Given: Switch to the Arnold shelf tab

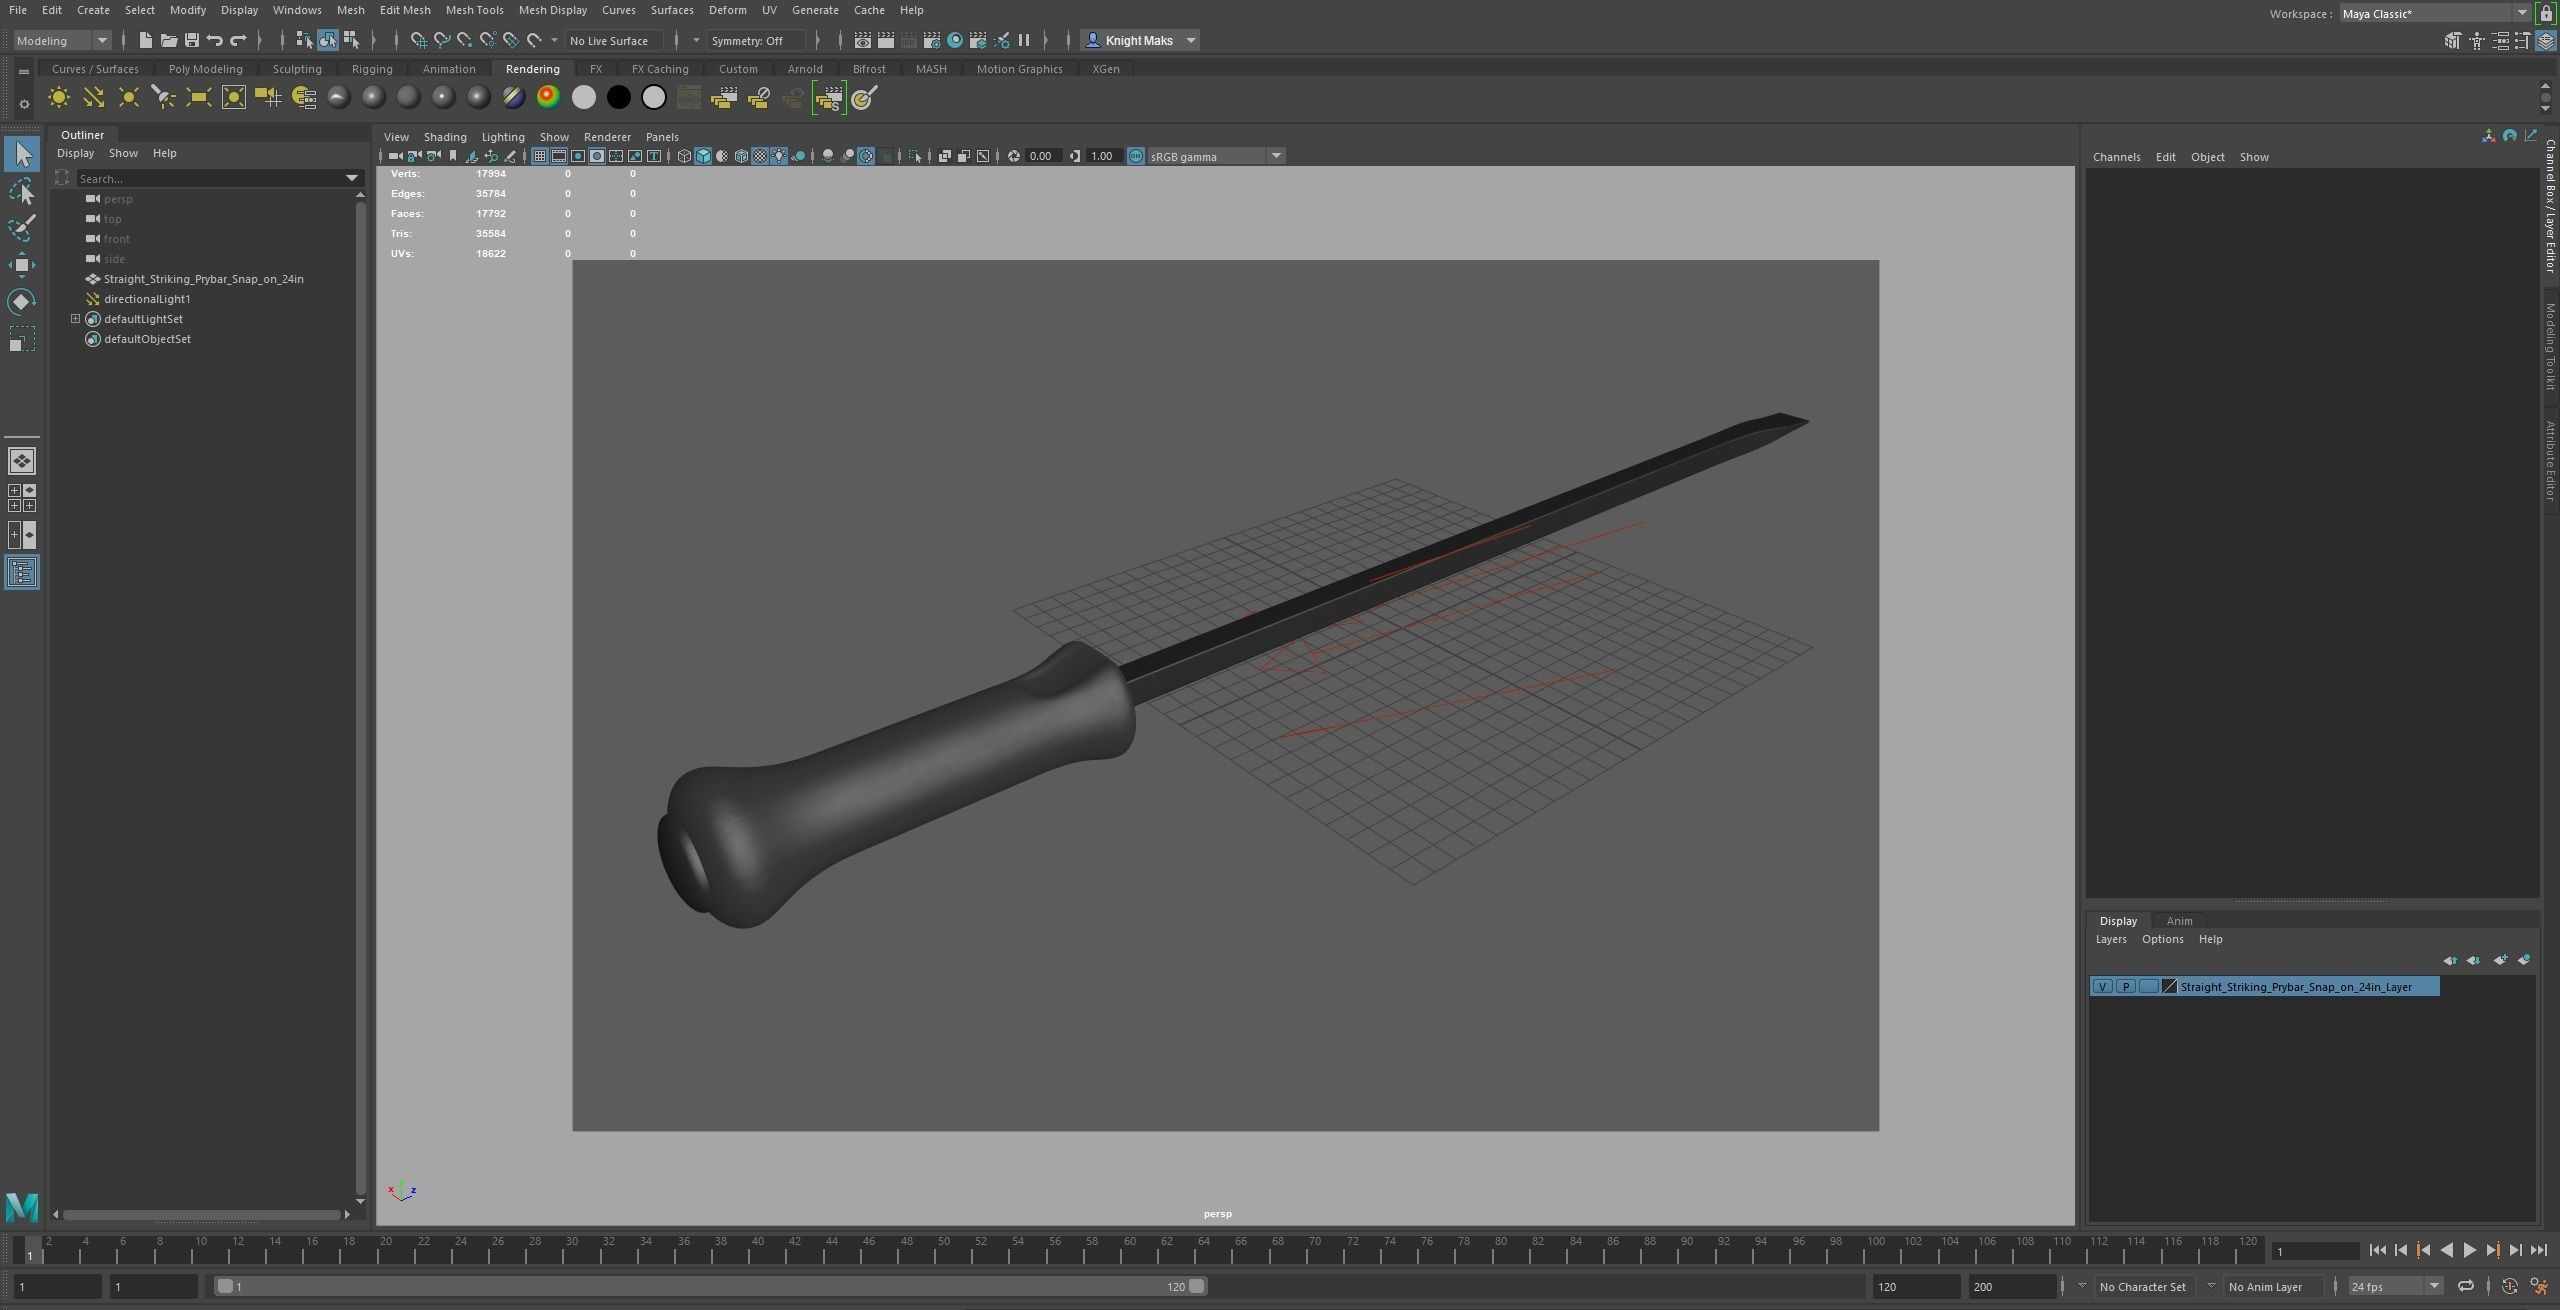Looking at the screenshot, I should coord(805,69).
